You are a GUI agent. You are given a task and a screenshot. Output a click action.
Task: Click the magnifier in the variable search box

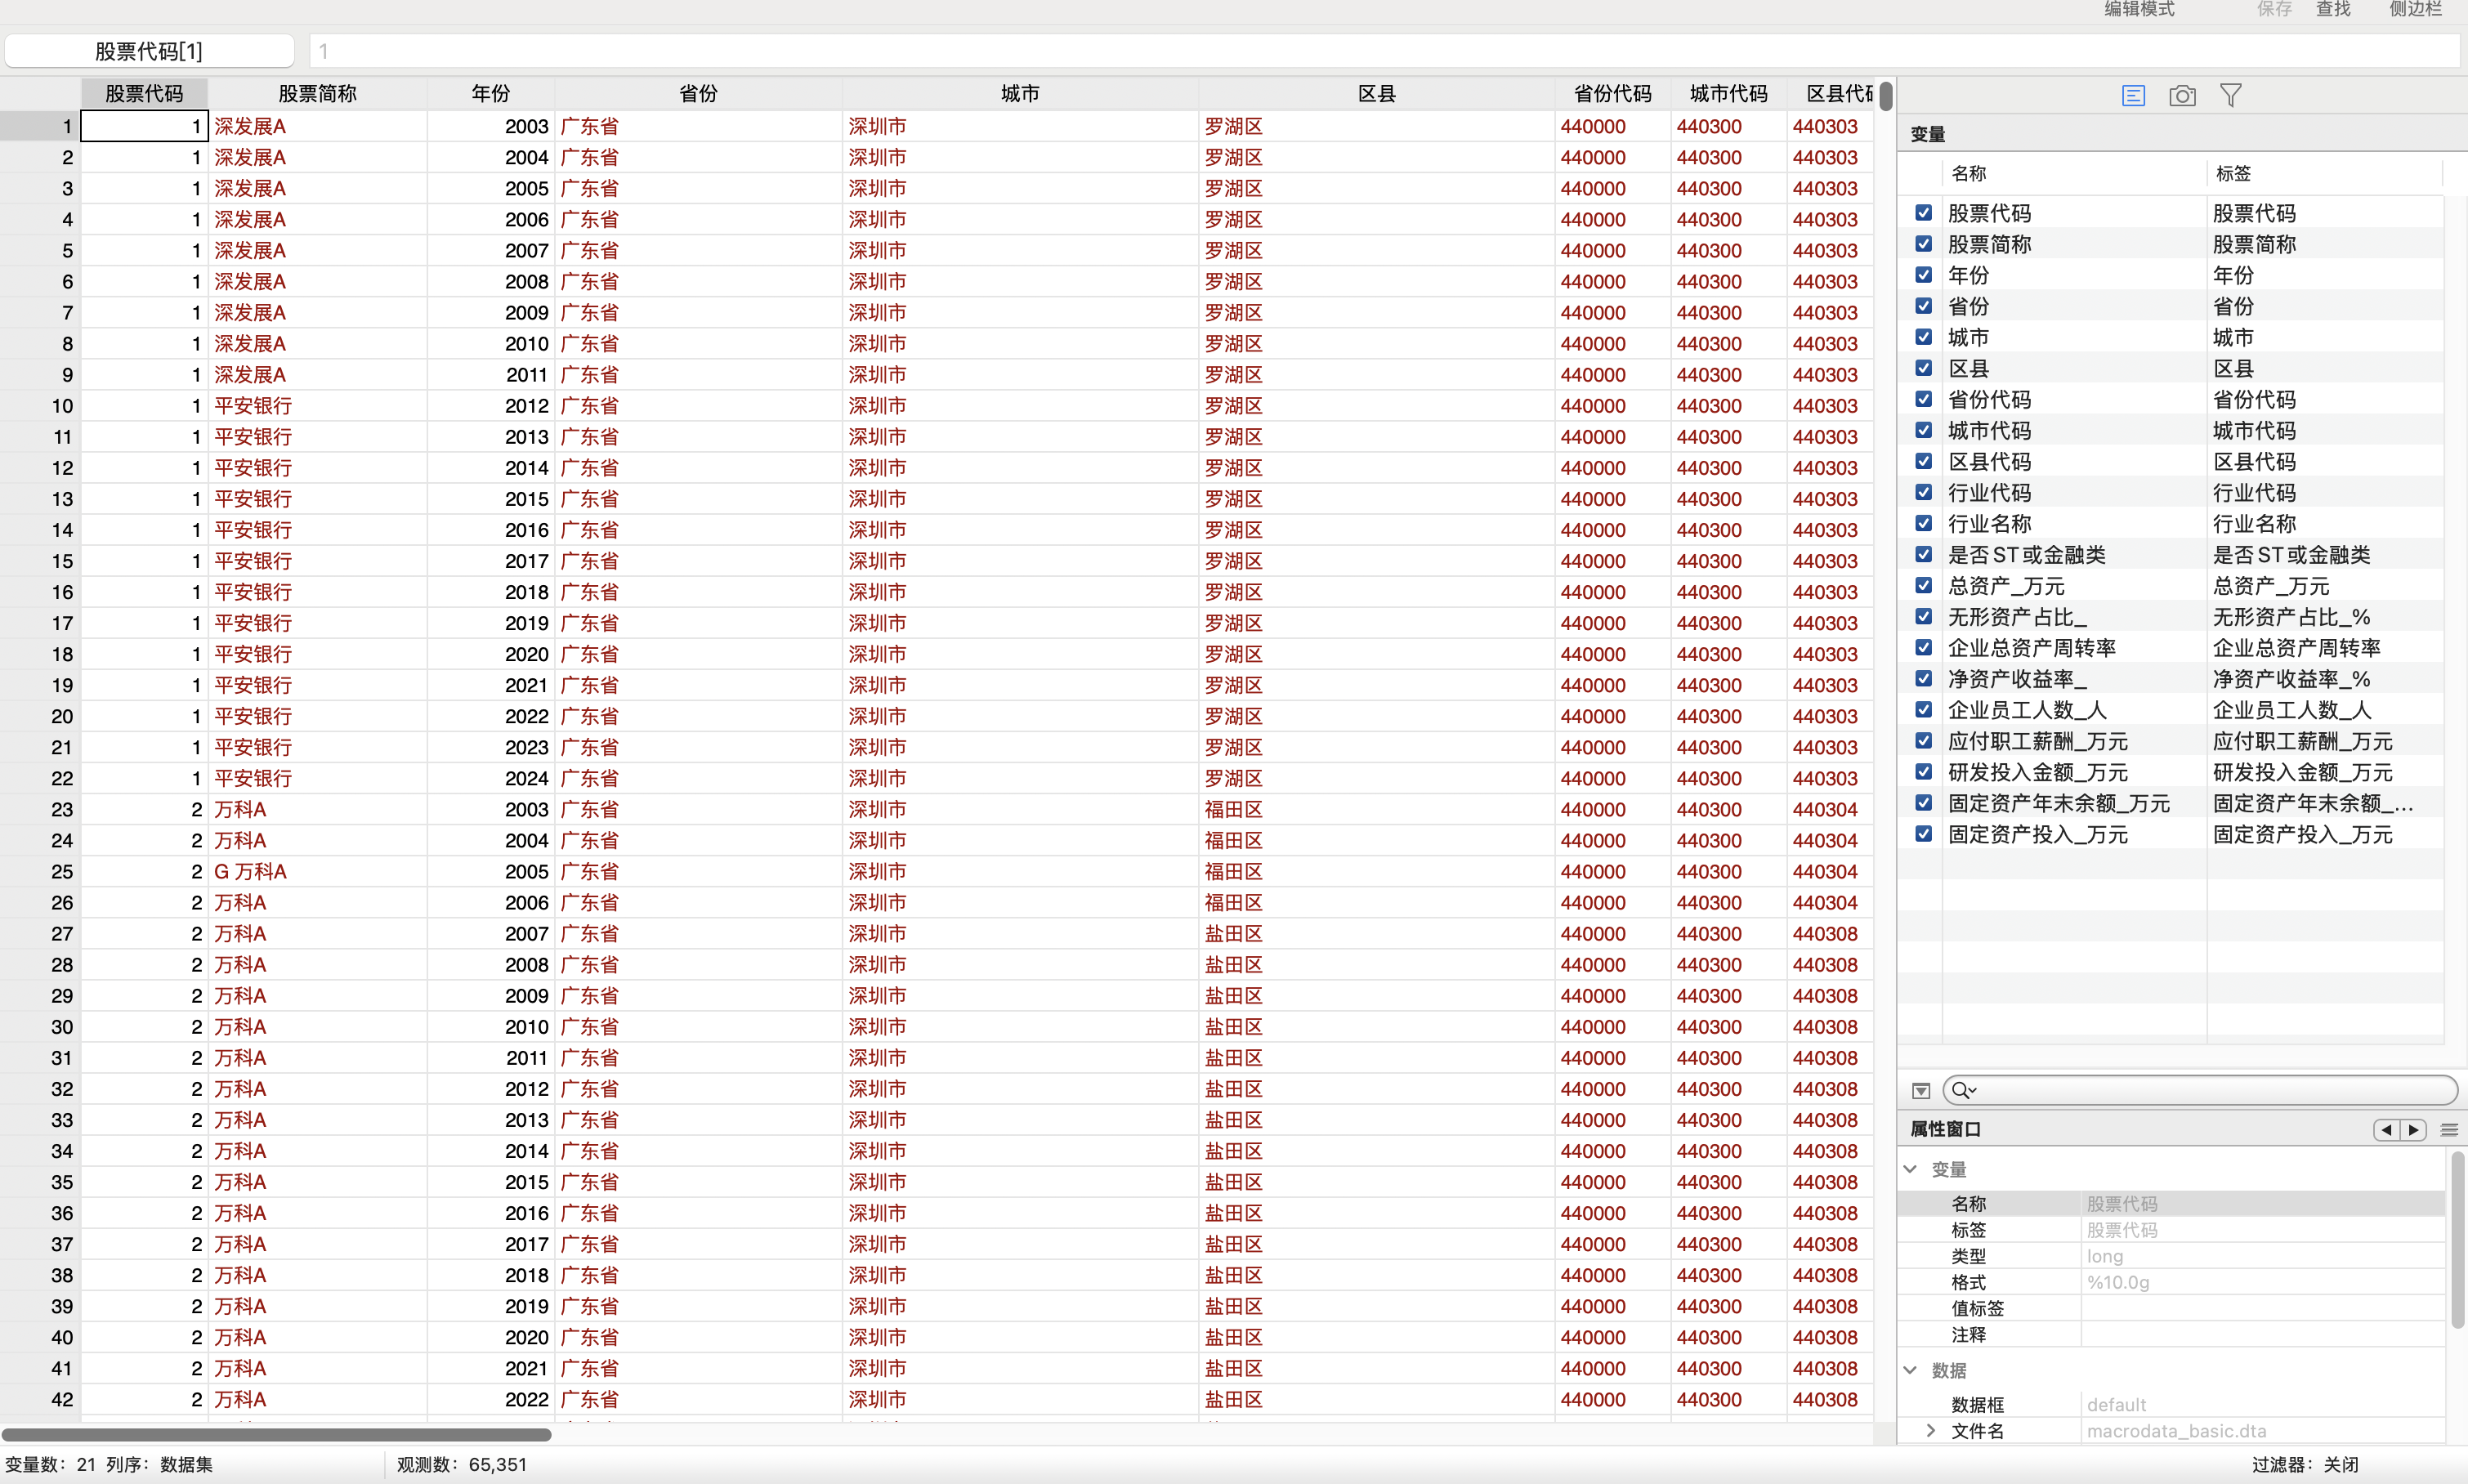[1962, 1090]
